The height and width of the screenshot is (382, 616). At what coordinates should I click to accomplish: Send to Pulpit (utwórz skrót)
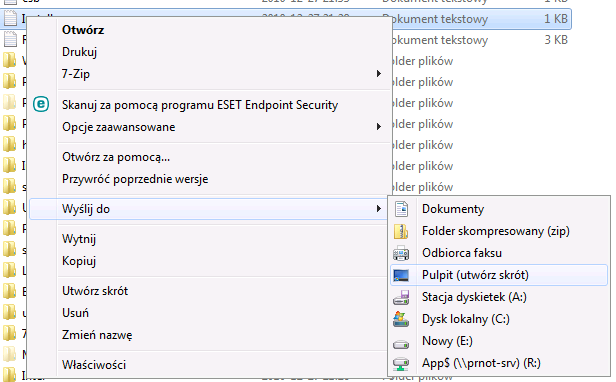pyautogui.click(x=499, y=275)
